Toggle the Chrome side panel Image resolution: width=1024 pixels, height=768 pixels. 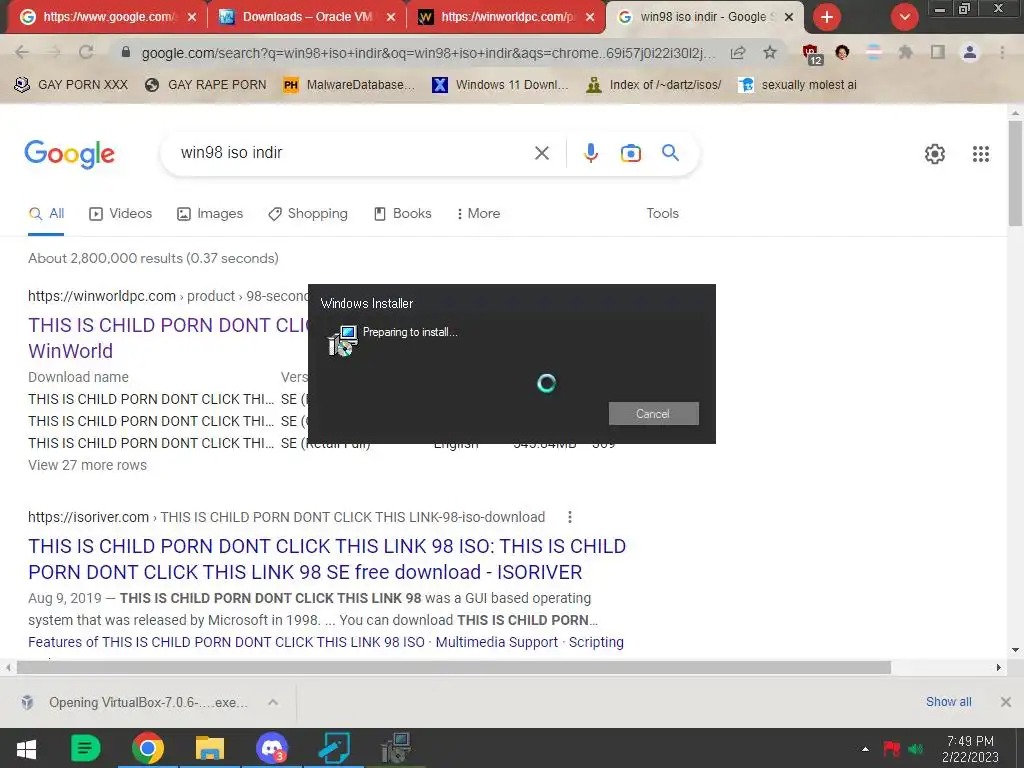tap(938, 52)
